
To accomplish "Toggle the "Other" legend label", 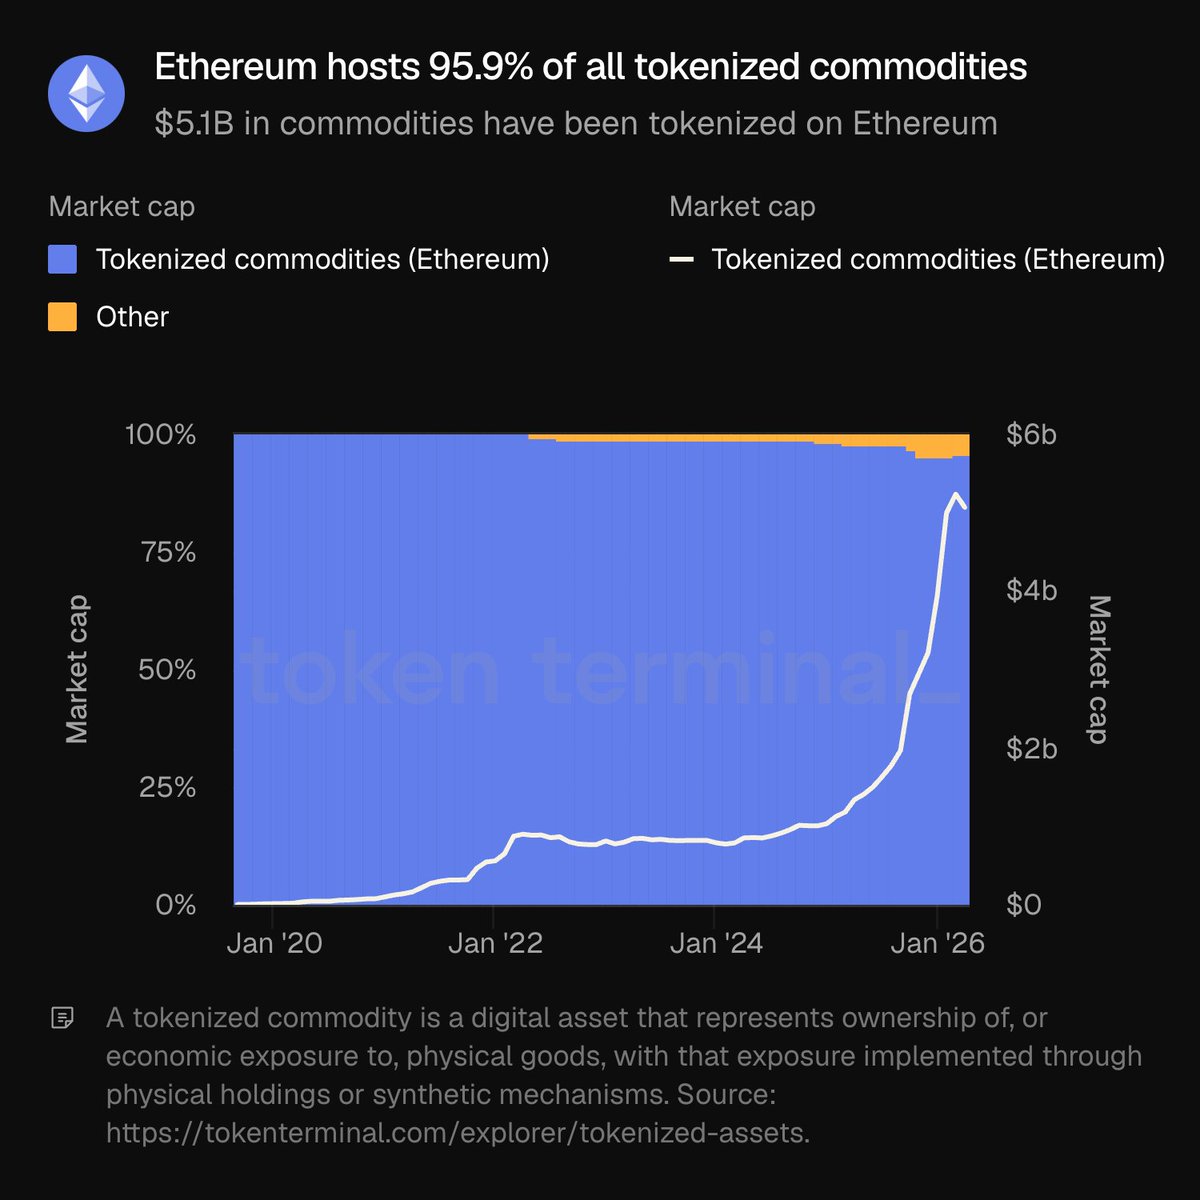I will (132, 317).
